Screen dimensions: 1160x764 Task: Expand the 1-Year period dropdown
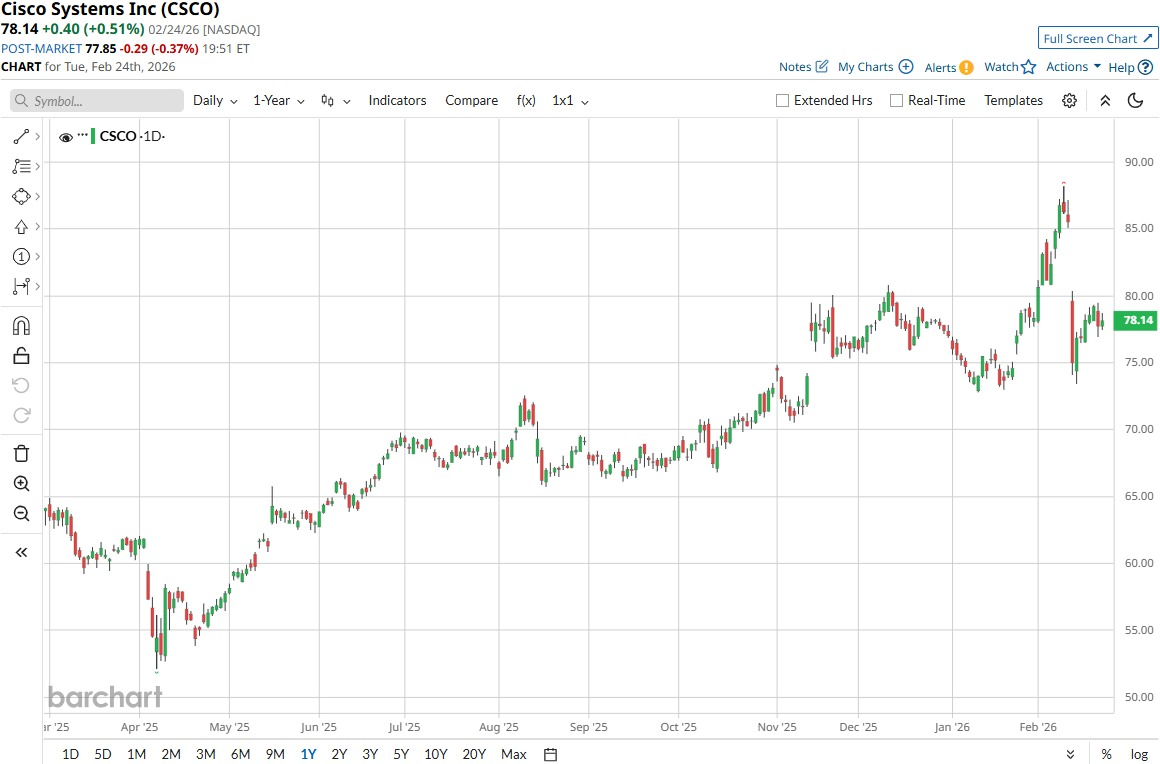278,101
